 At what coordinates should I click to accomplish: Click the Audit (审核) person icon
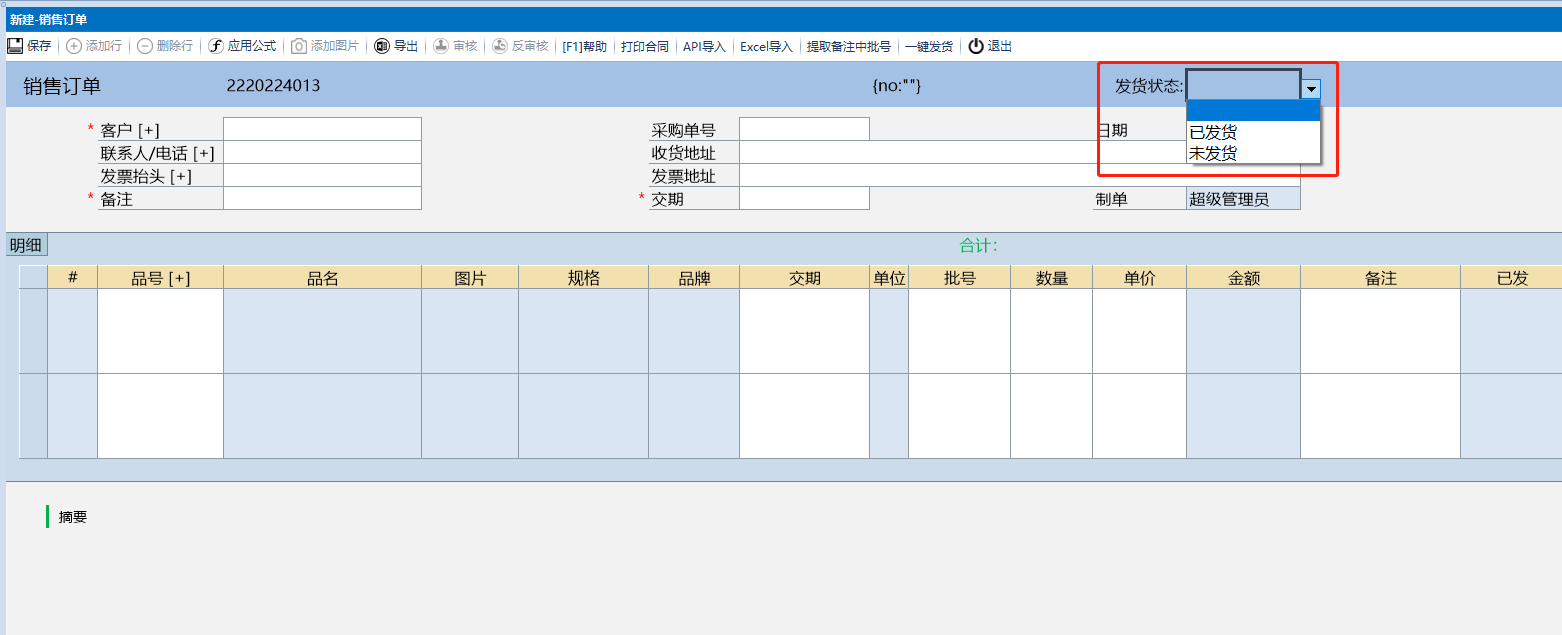pyautogui.click(x=441, y=46)
